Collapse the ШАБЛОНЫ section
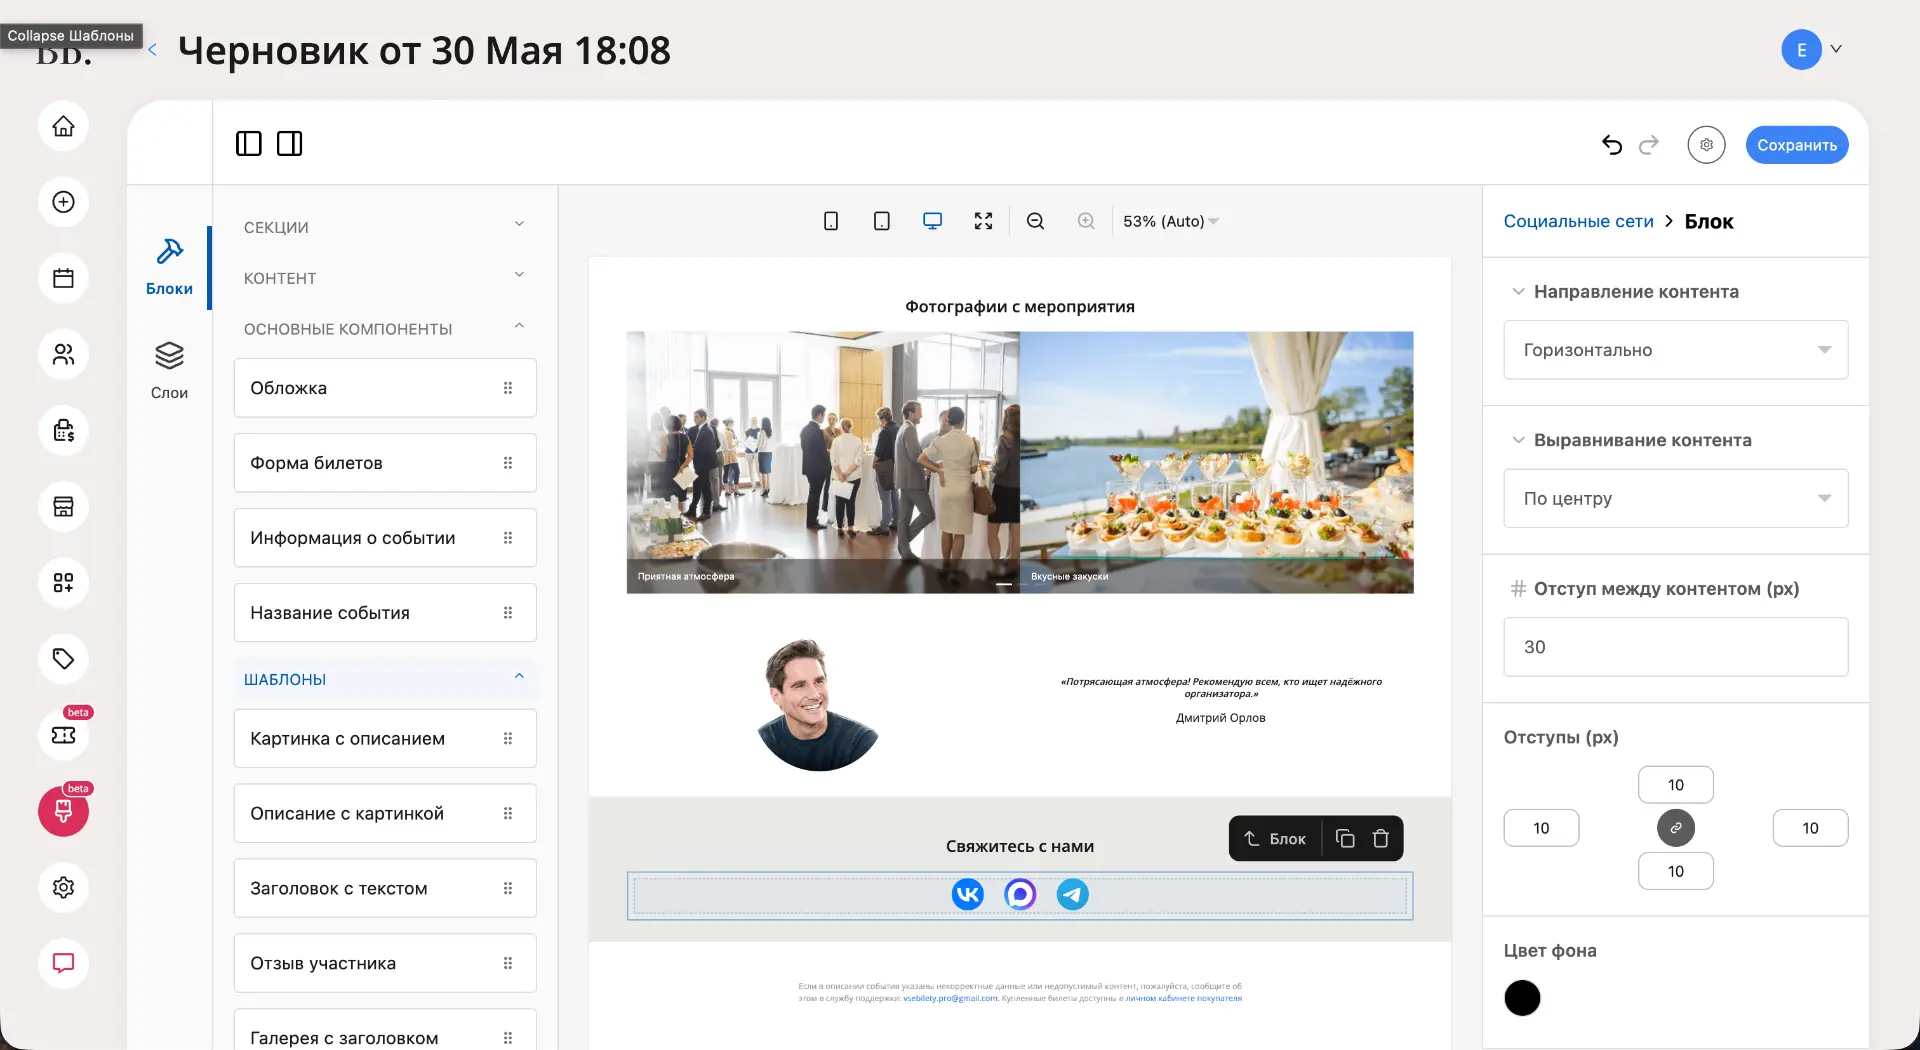1920x1050 pixels. tap(385, 679)
